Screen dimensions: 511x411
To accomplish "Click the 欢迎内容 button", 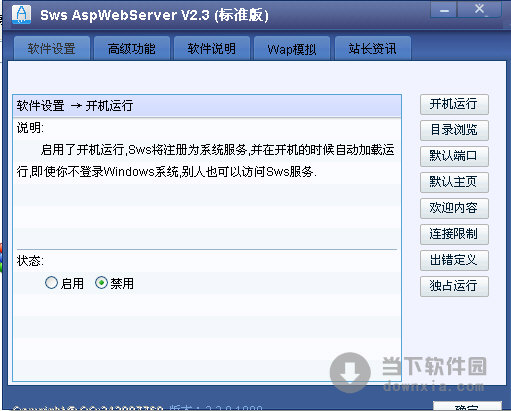I will tap(454, 208).
